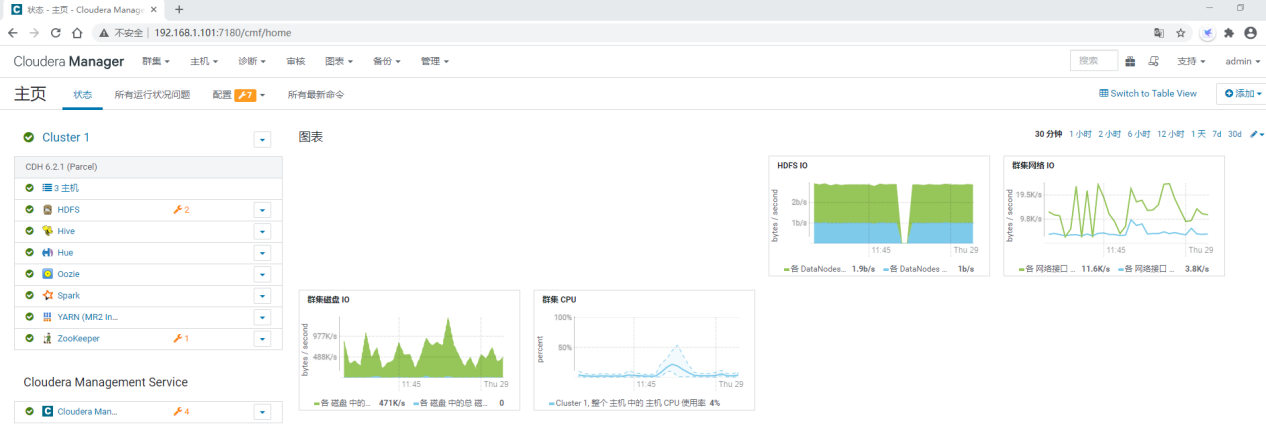Open the Chrome profile avatar icon

pos(1250,32)
